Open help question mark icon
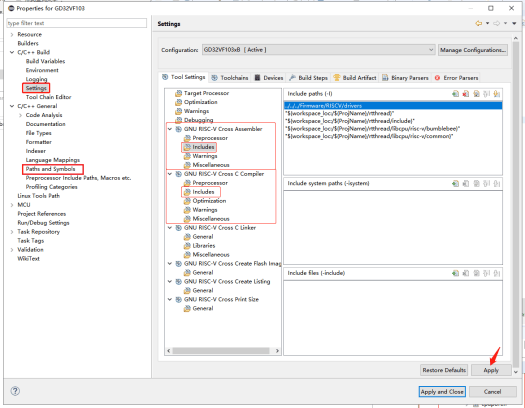 point(15,391)
